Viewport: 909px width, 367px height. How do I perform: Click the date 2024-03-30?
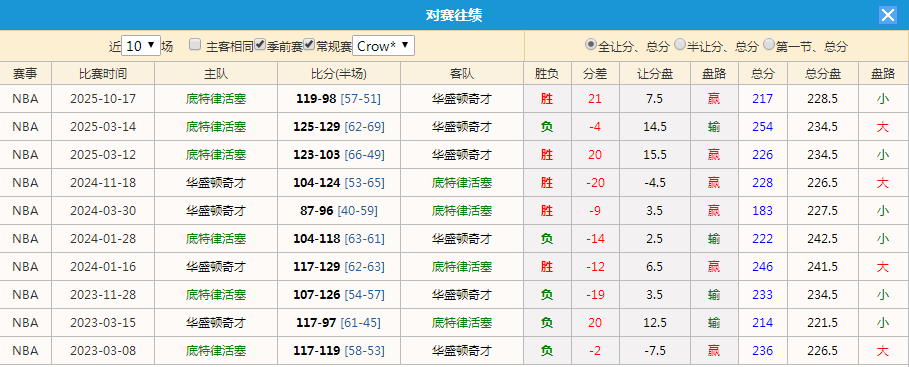click(x=103, y=210)
